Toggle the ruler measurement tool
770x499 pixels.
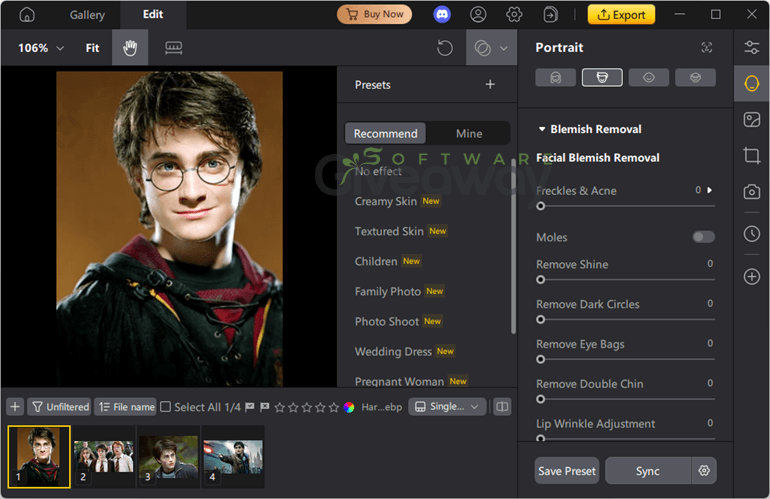(x=173, y=48)
